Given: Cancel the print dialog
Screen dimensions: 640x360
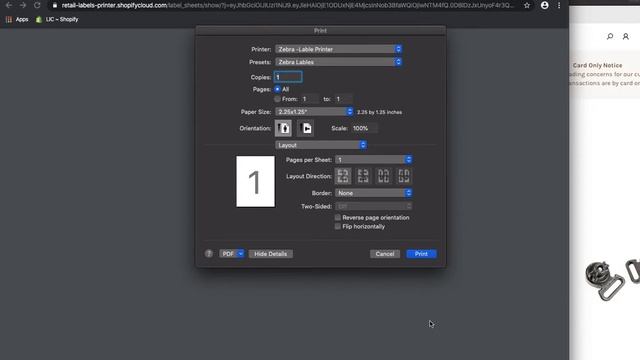Looking at the screenshot, I should click(385, 253).
